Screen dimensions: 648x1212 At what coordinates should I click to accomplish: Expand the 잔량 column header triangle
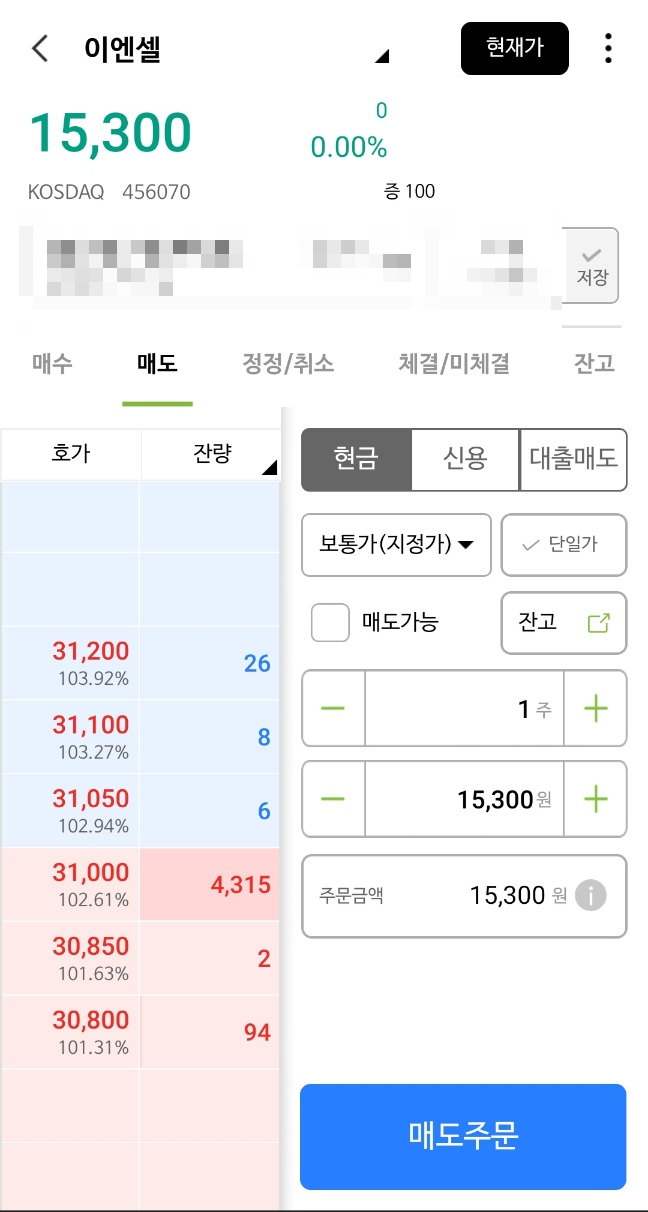(268, 468)
